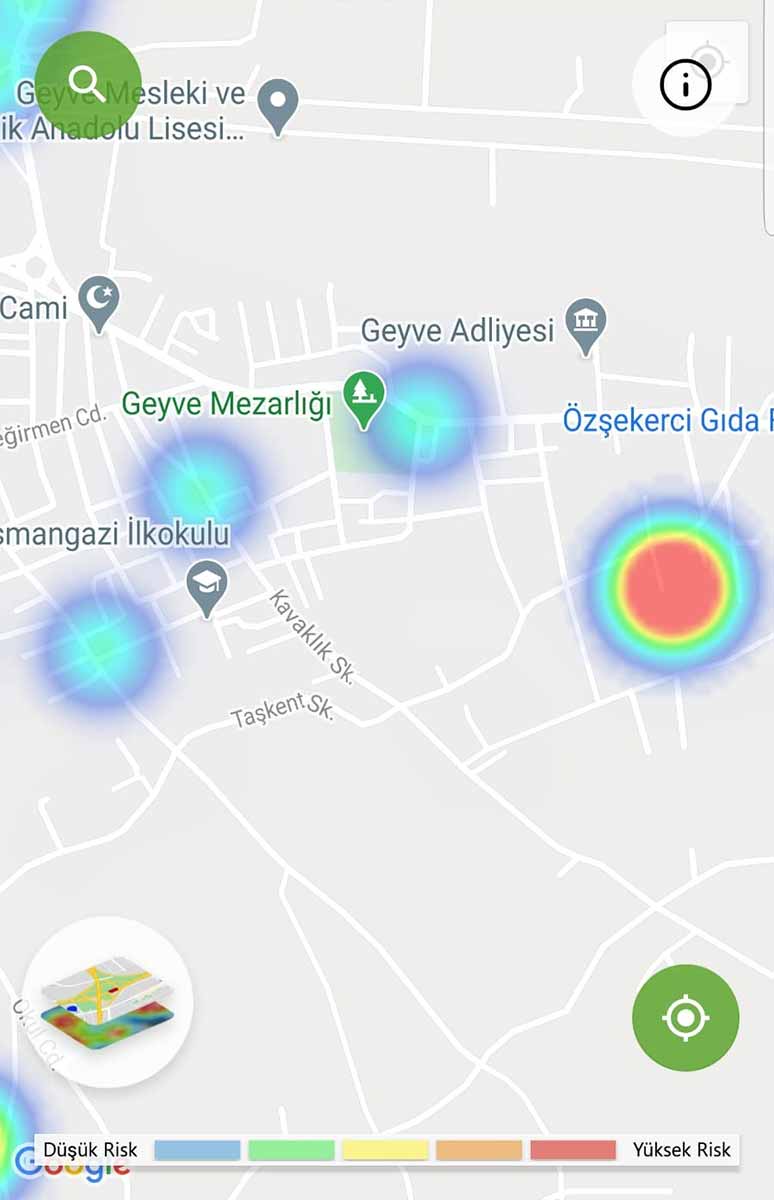Screen dimensions: 774x1200
Task: Click the orange legend swatch
Action: pyautogui.click(x=479, y=1150)
